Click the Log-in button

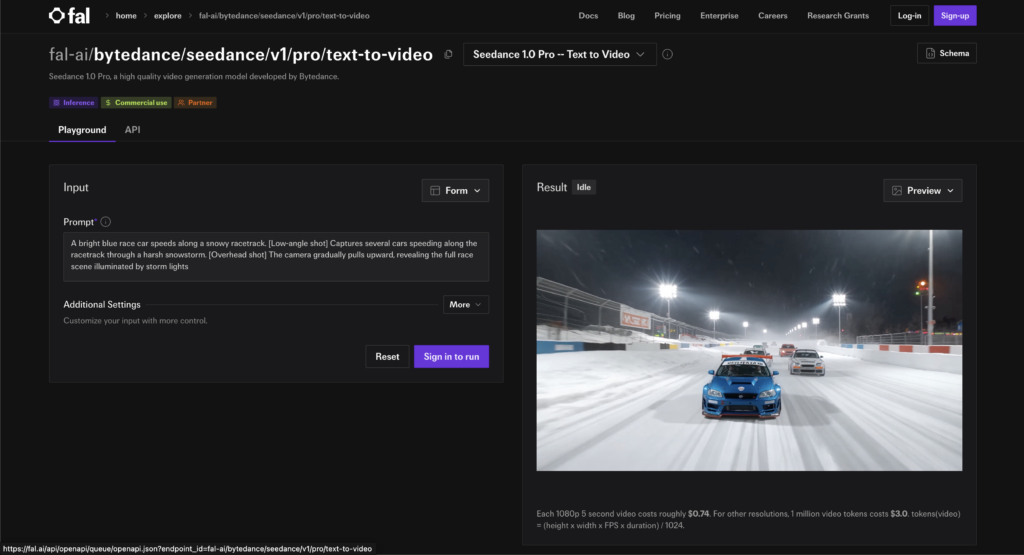[x=909, y=16]
